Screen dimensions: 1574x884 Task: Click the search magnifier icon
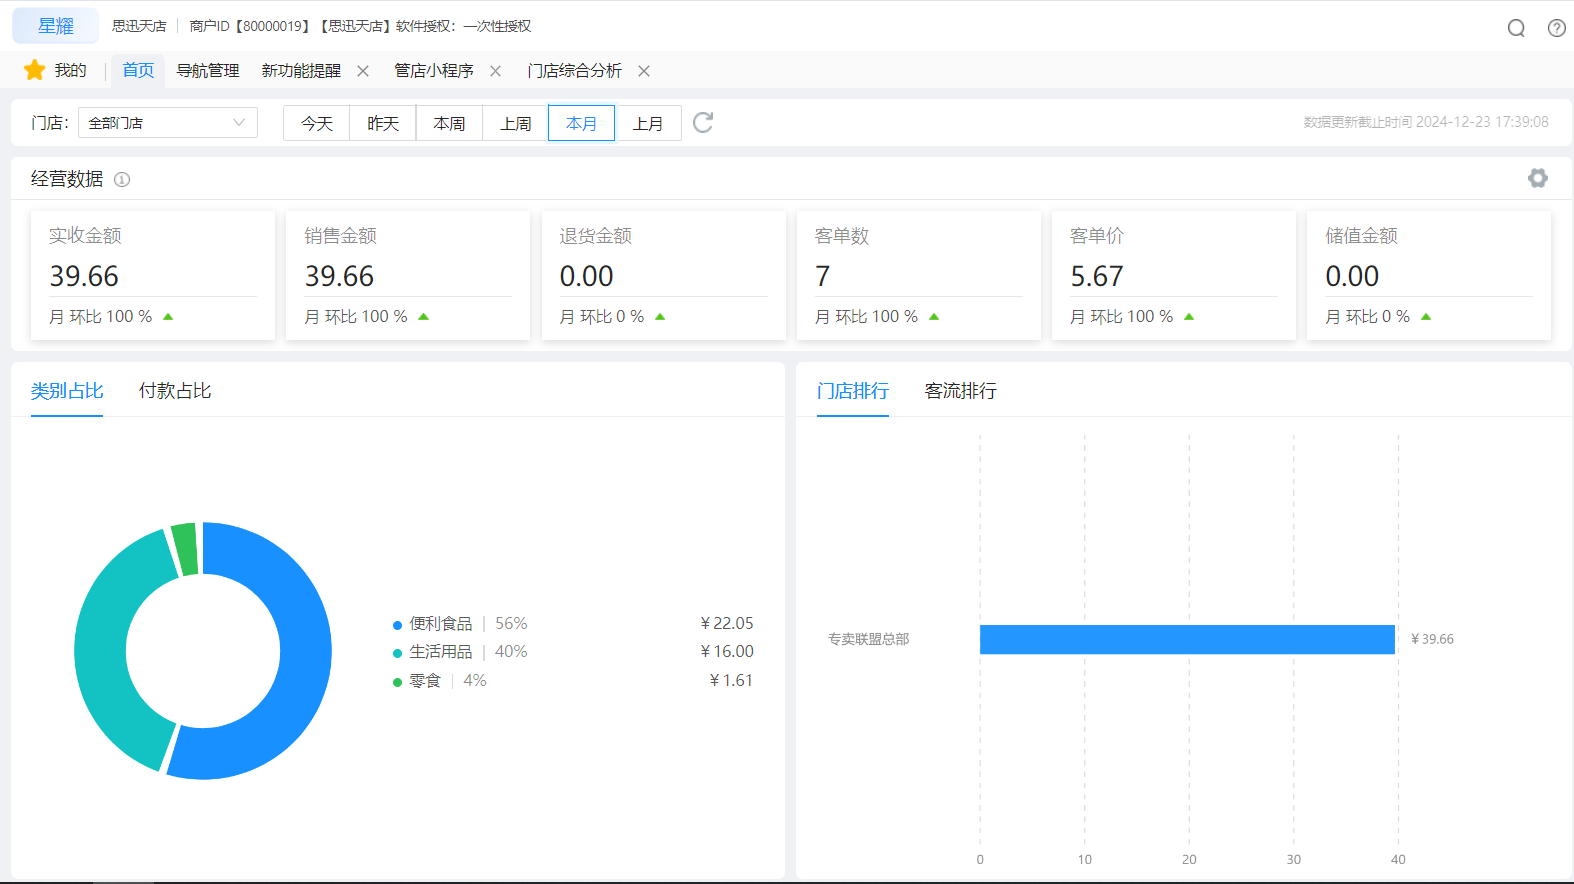coord(1516,28)
